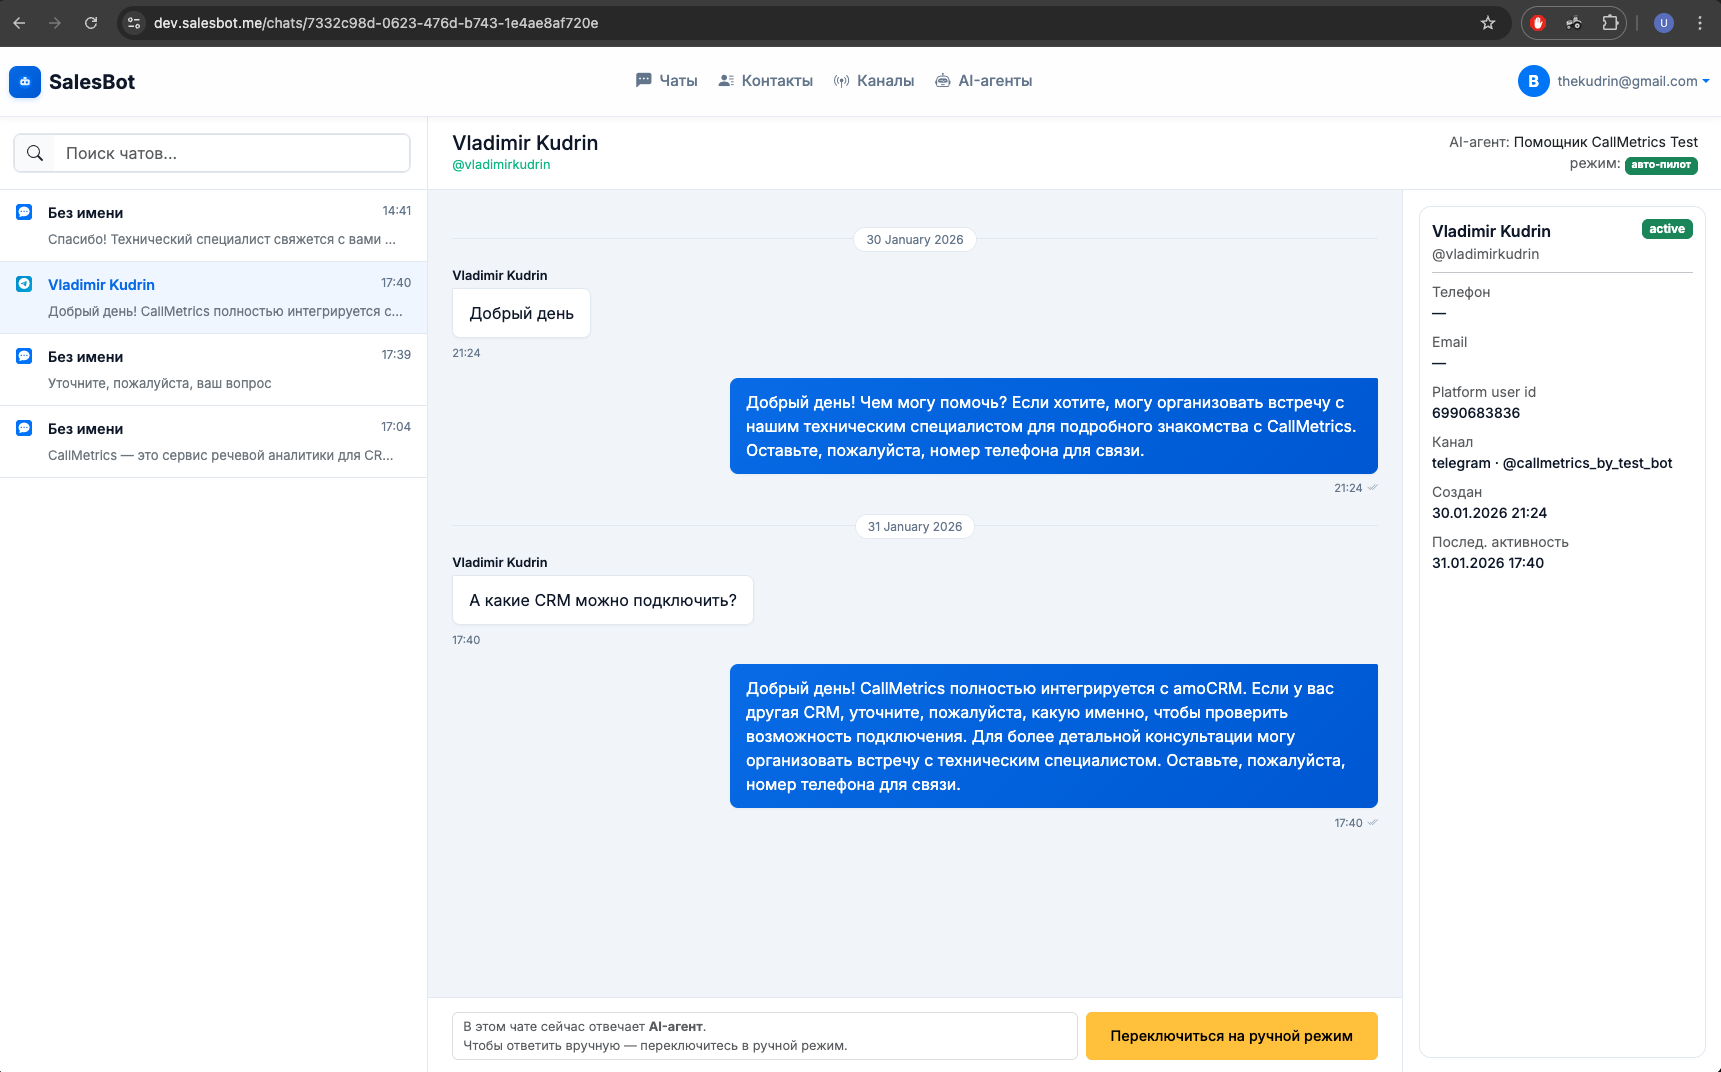Click the Vladimir Kudrin chat header title
The width and height of the screenshot is (1721, 1072).
[525, 143]
